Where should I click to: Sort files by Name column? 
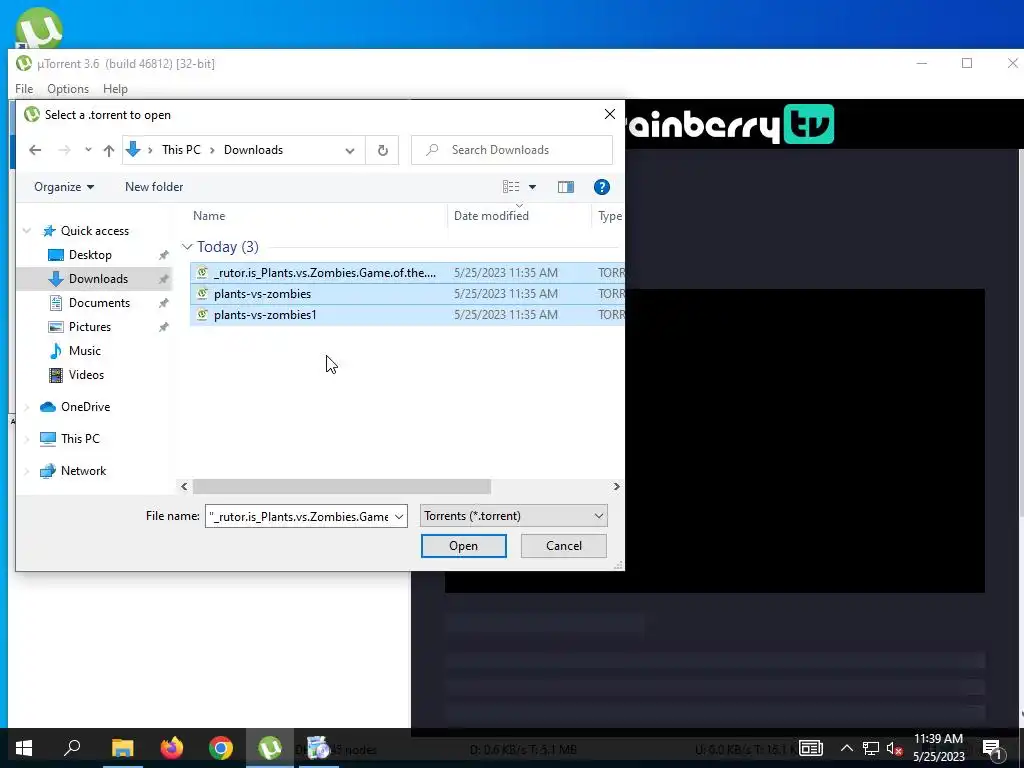click(209, 216)
